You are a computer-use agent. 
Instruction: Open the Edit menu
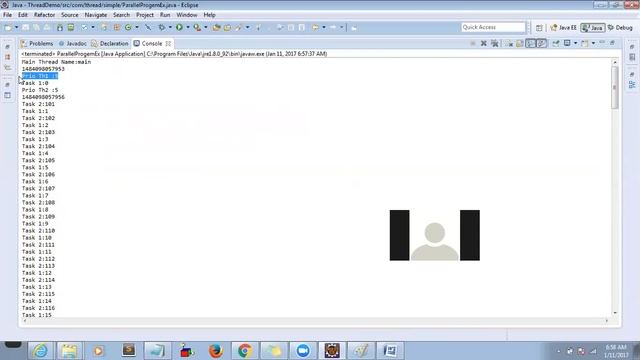point(23,15)
